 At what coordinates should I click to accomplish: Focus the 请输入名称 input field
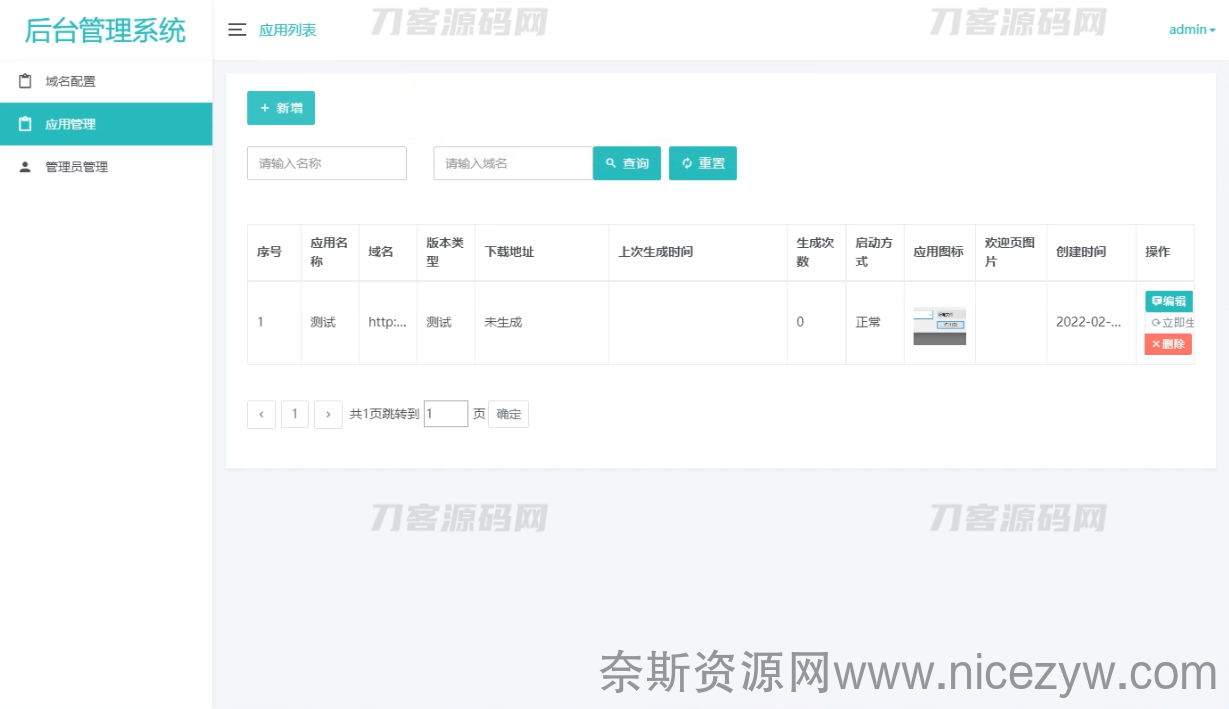[327, 163]
